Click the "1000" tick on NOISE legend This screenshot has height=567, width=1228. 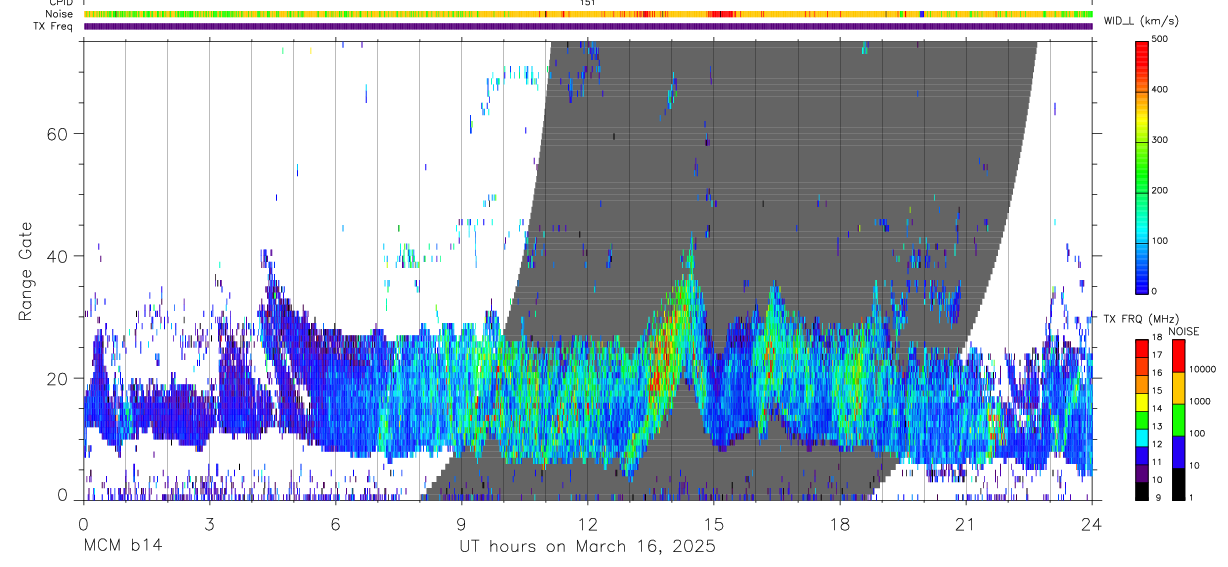point(1201,401)
